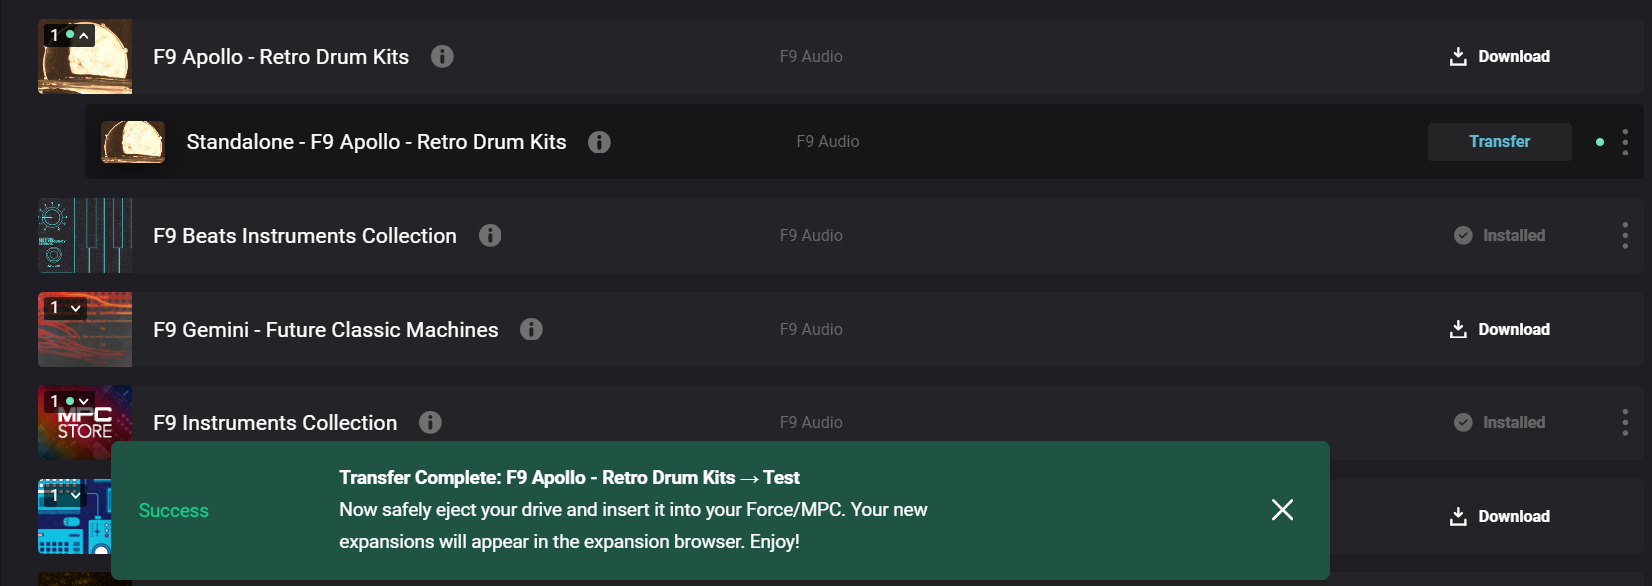Download F9 Gemini - Future Classic Machines
Image resolution: width=1652 pixels, height=586 pixels.
1500,329
